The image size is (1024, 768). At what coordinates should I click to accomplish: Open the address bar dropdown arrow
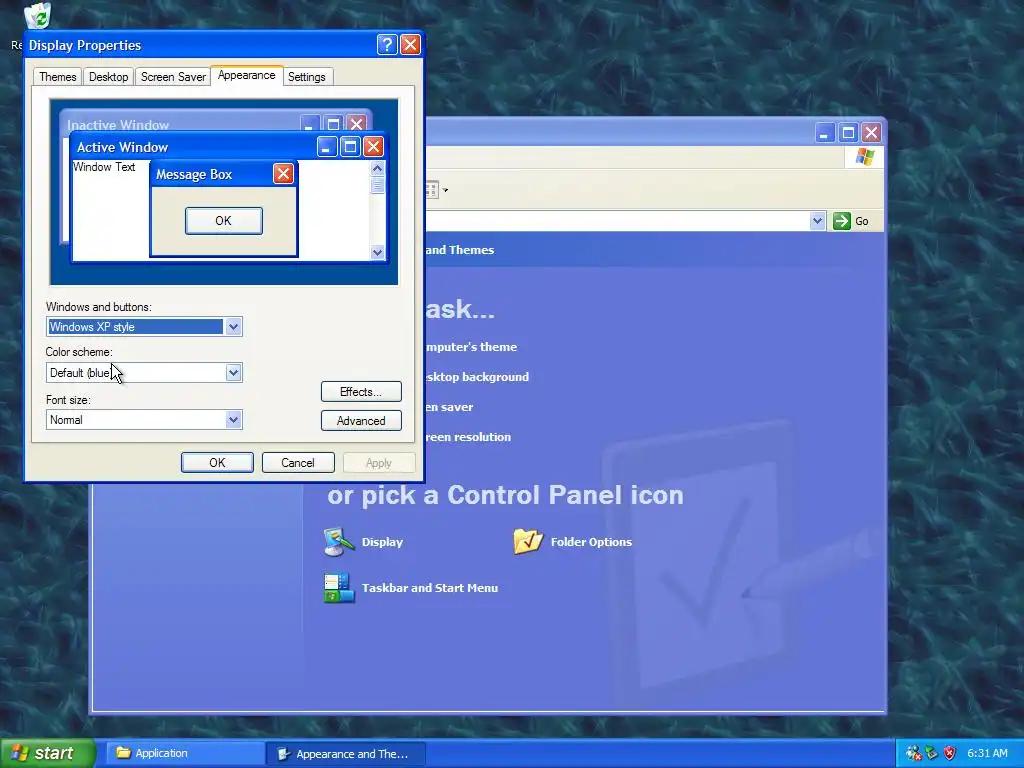click(x=817, y=221)
